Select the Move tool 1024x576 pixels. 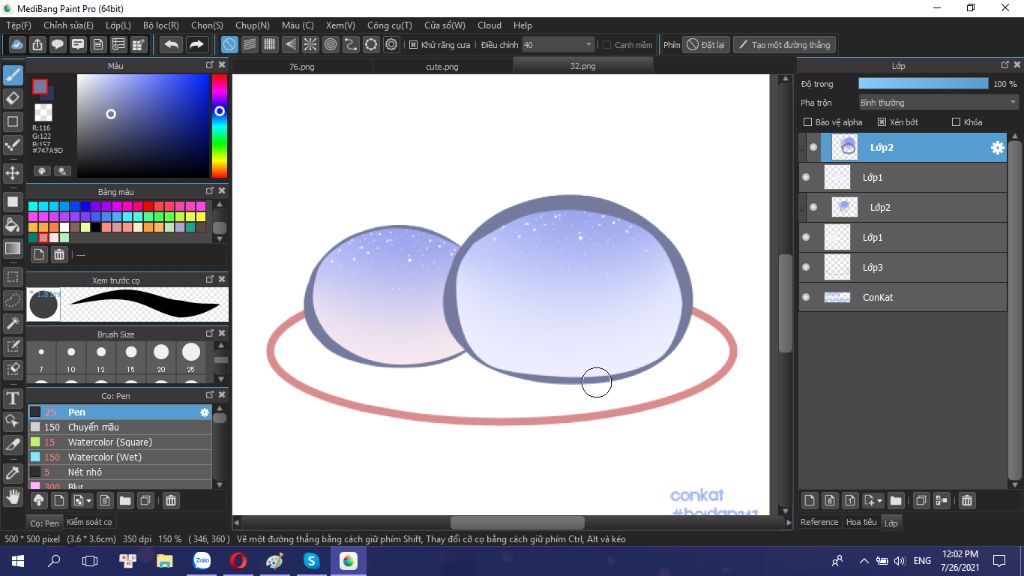click(12, 173)
